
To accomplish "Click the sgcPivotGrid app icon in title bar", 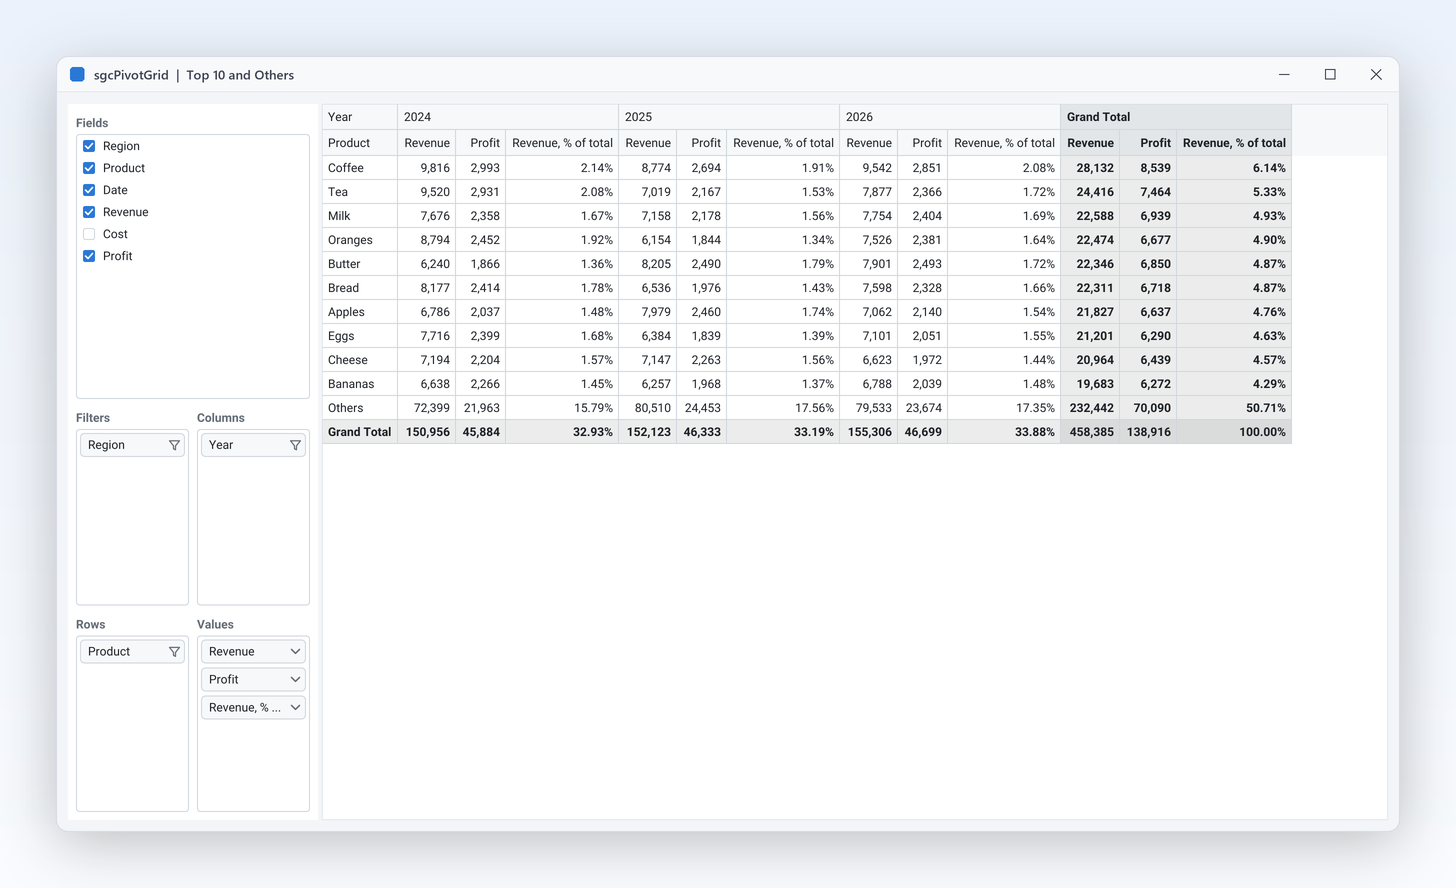I will coord(77,75).
